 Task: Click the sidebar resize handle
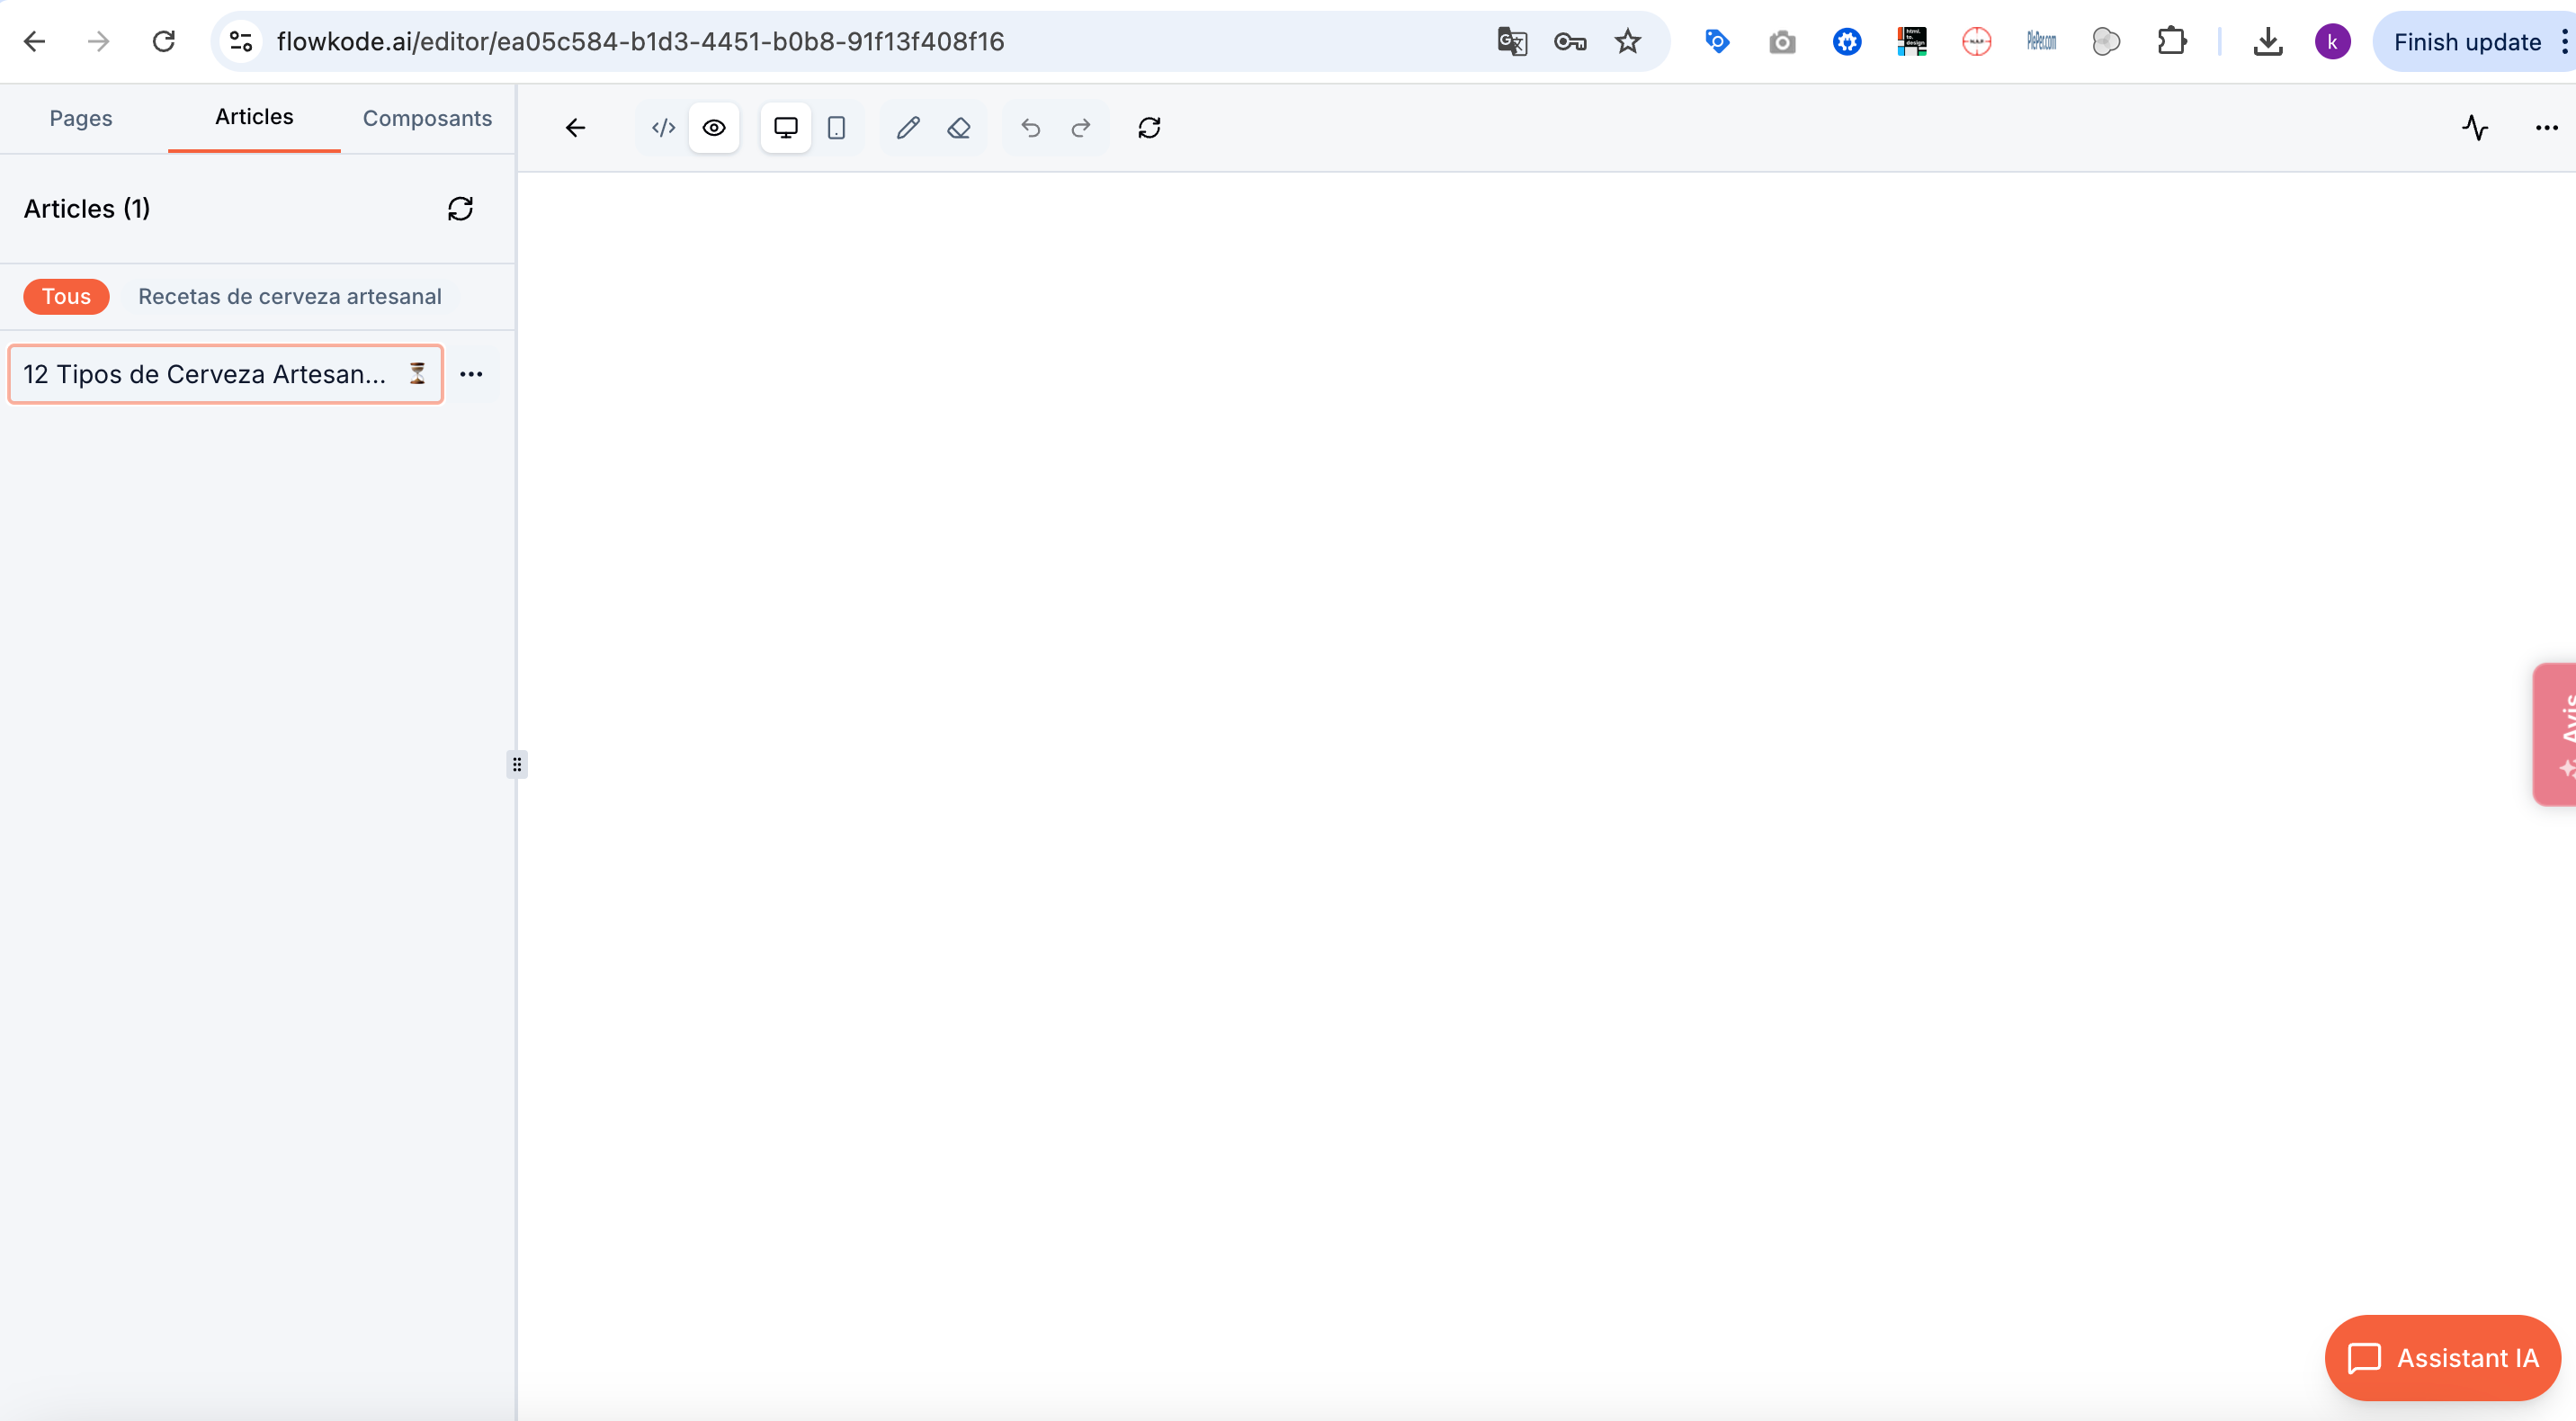[517, 764]
